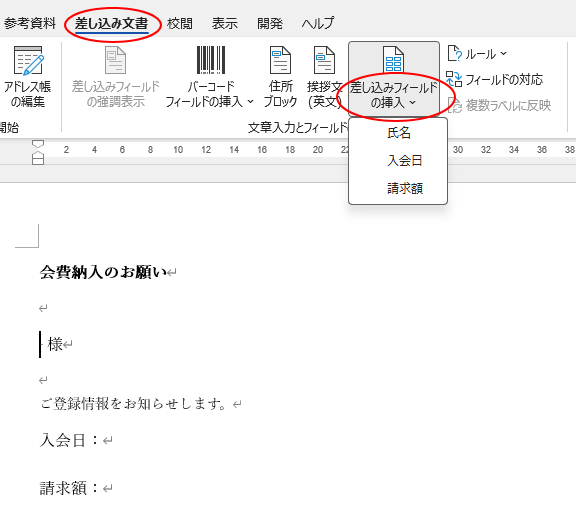Click the アドレス帳の編集 icon
Viewport: 576px width, 516px height.
[x=28, y=60]
